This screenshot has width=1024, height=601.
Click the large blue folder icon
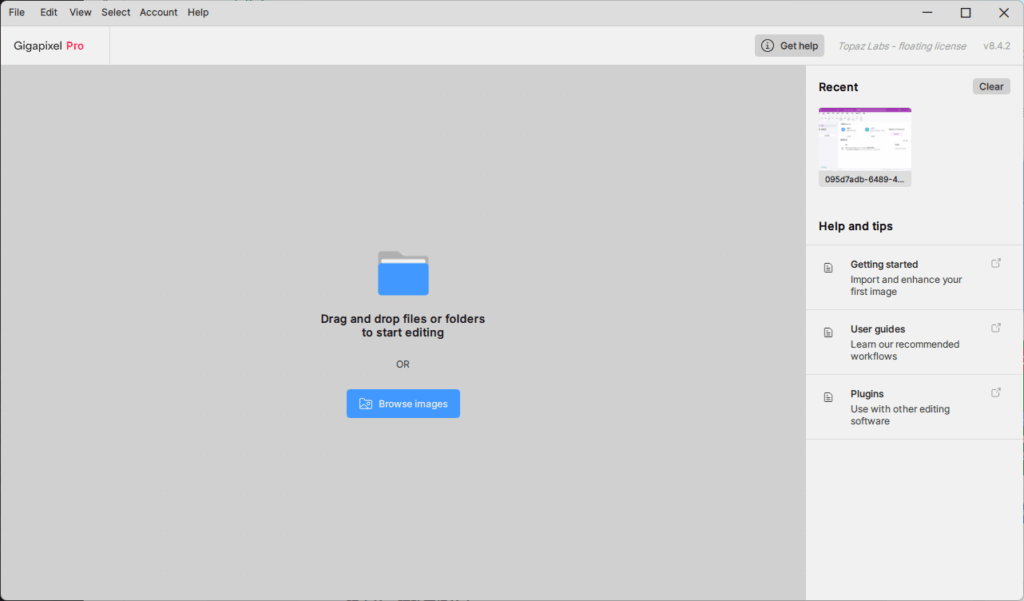click(x=403, y=273)
